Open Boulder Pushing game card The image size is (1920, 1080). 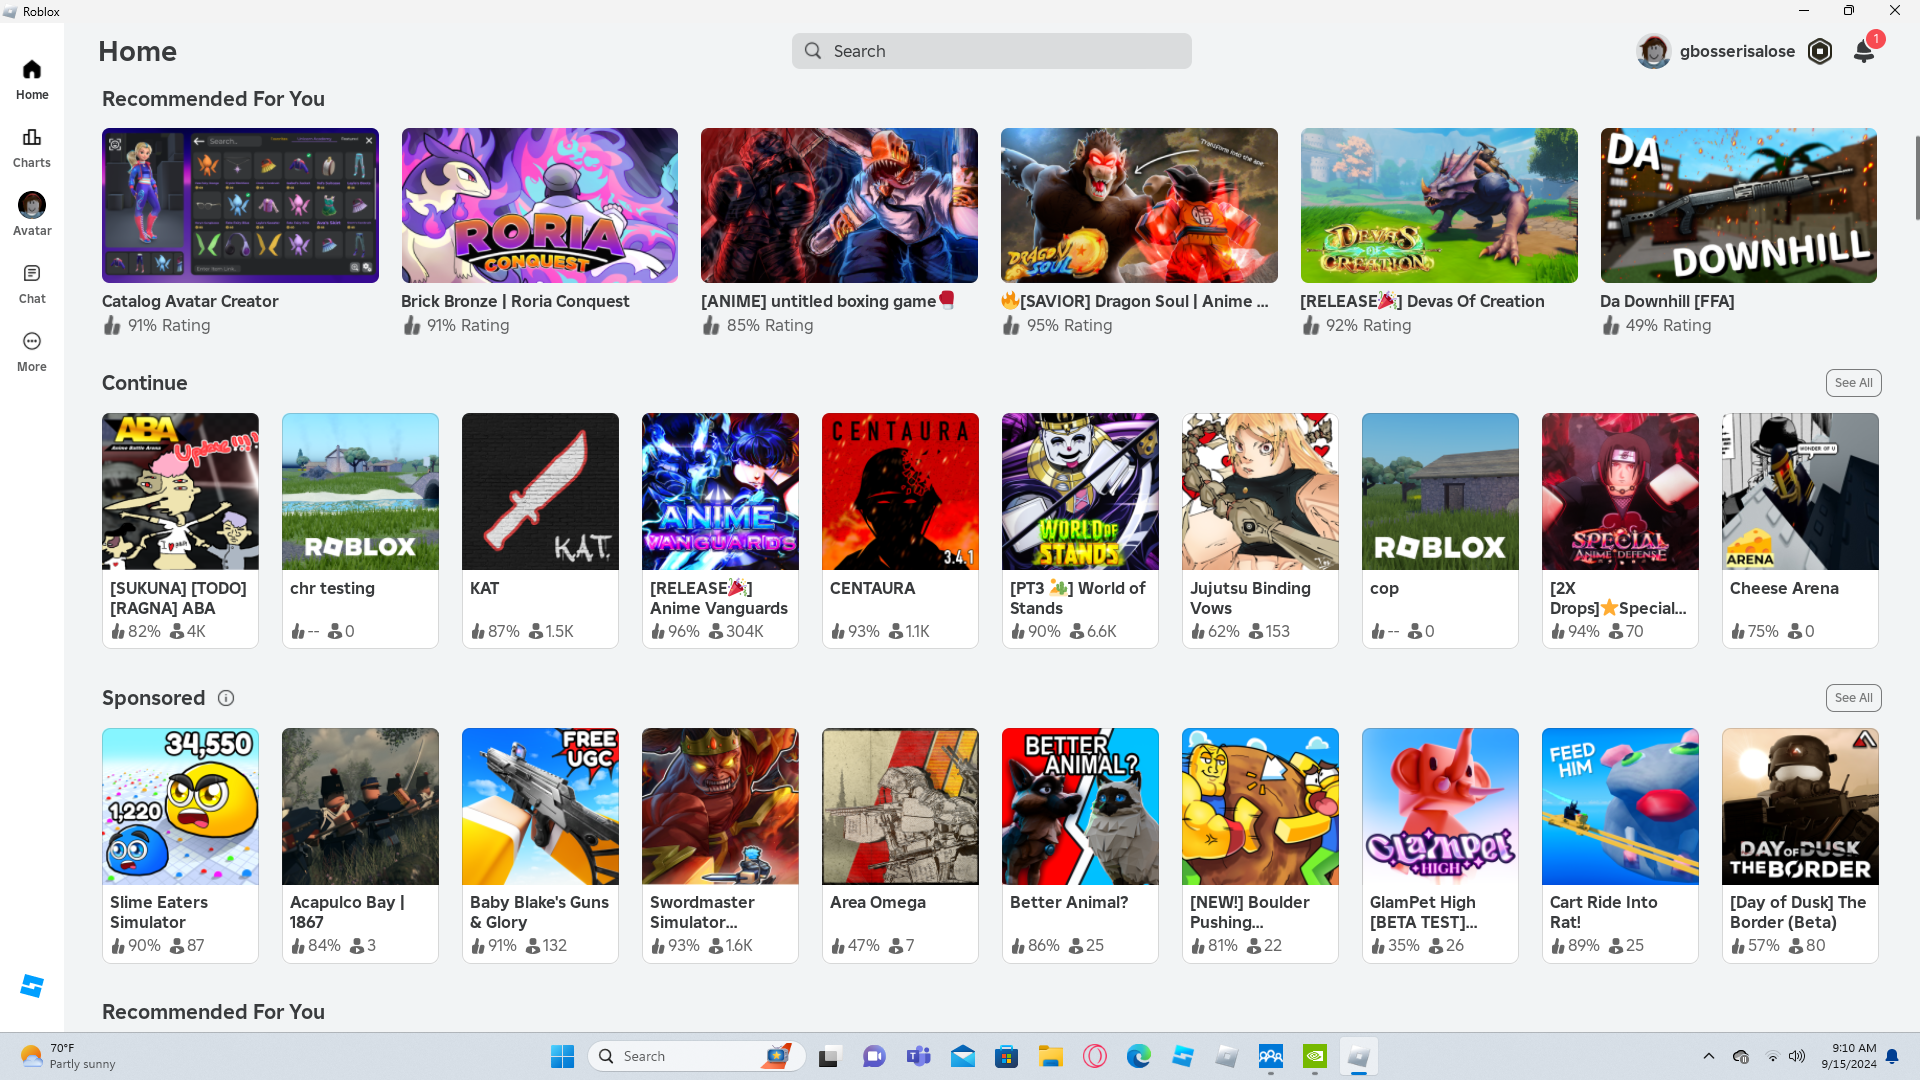(1260, 845)
